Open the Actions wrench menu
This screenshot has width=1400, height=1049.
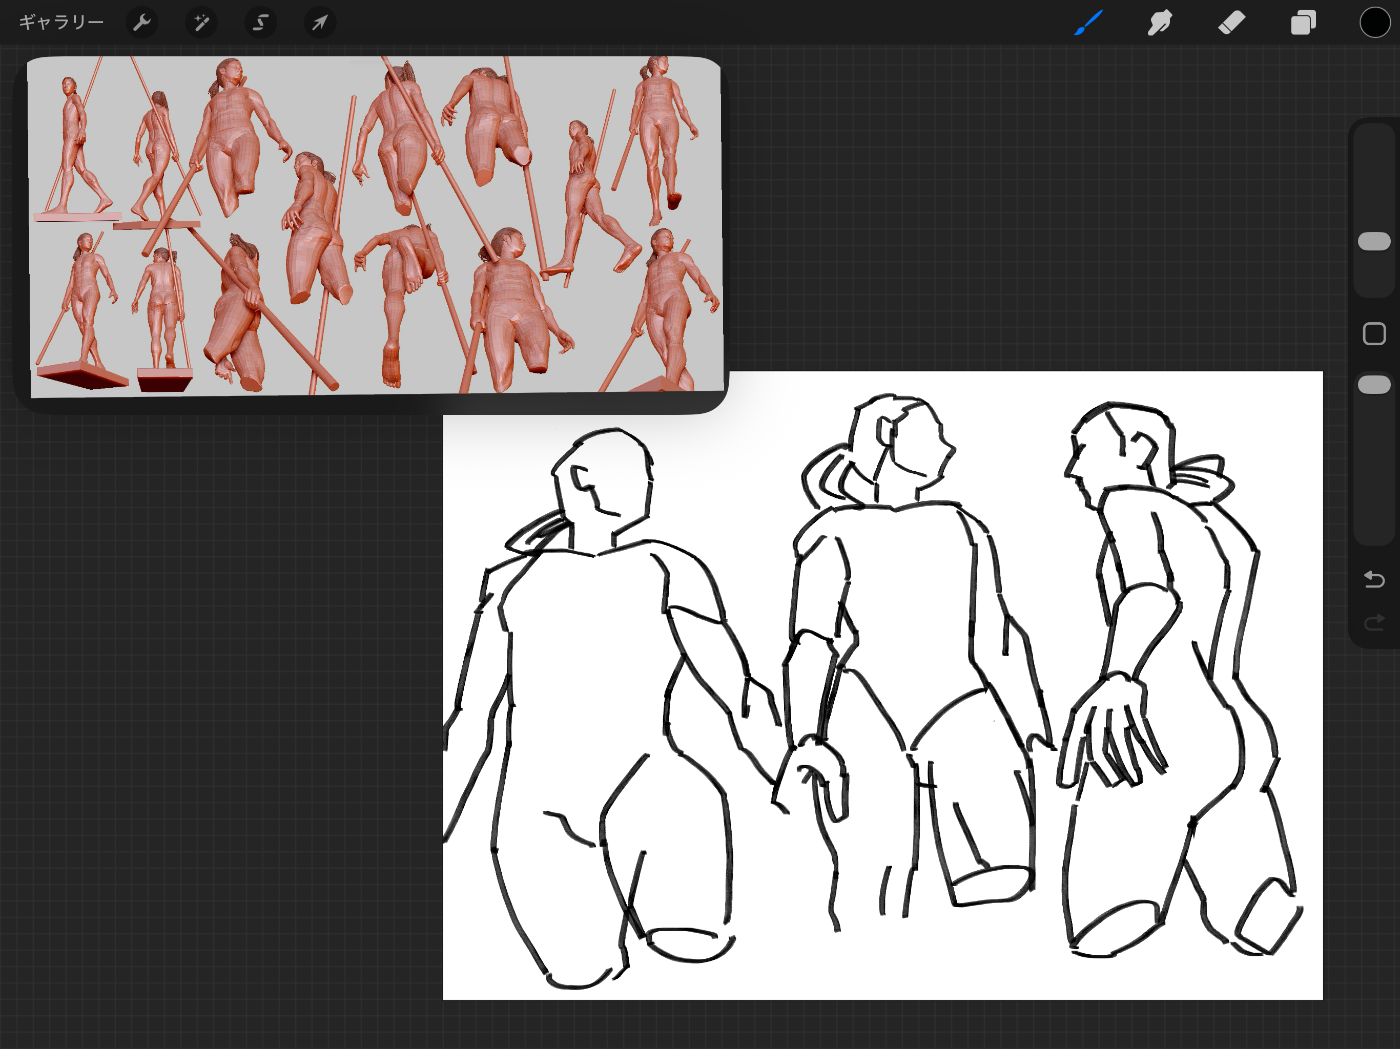click(x=143, y=22)
